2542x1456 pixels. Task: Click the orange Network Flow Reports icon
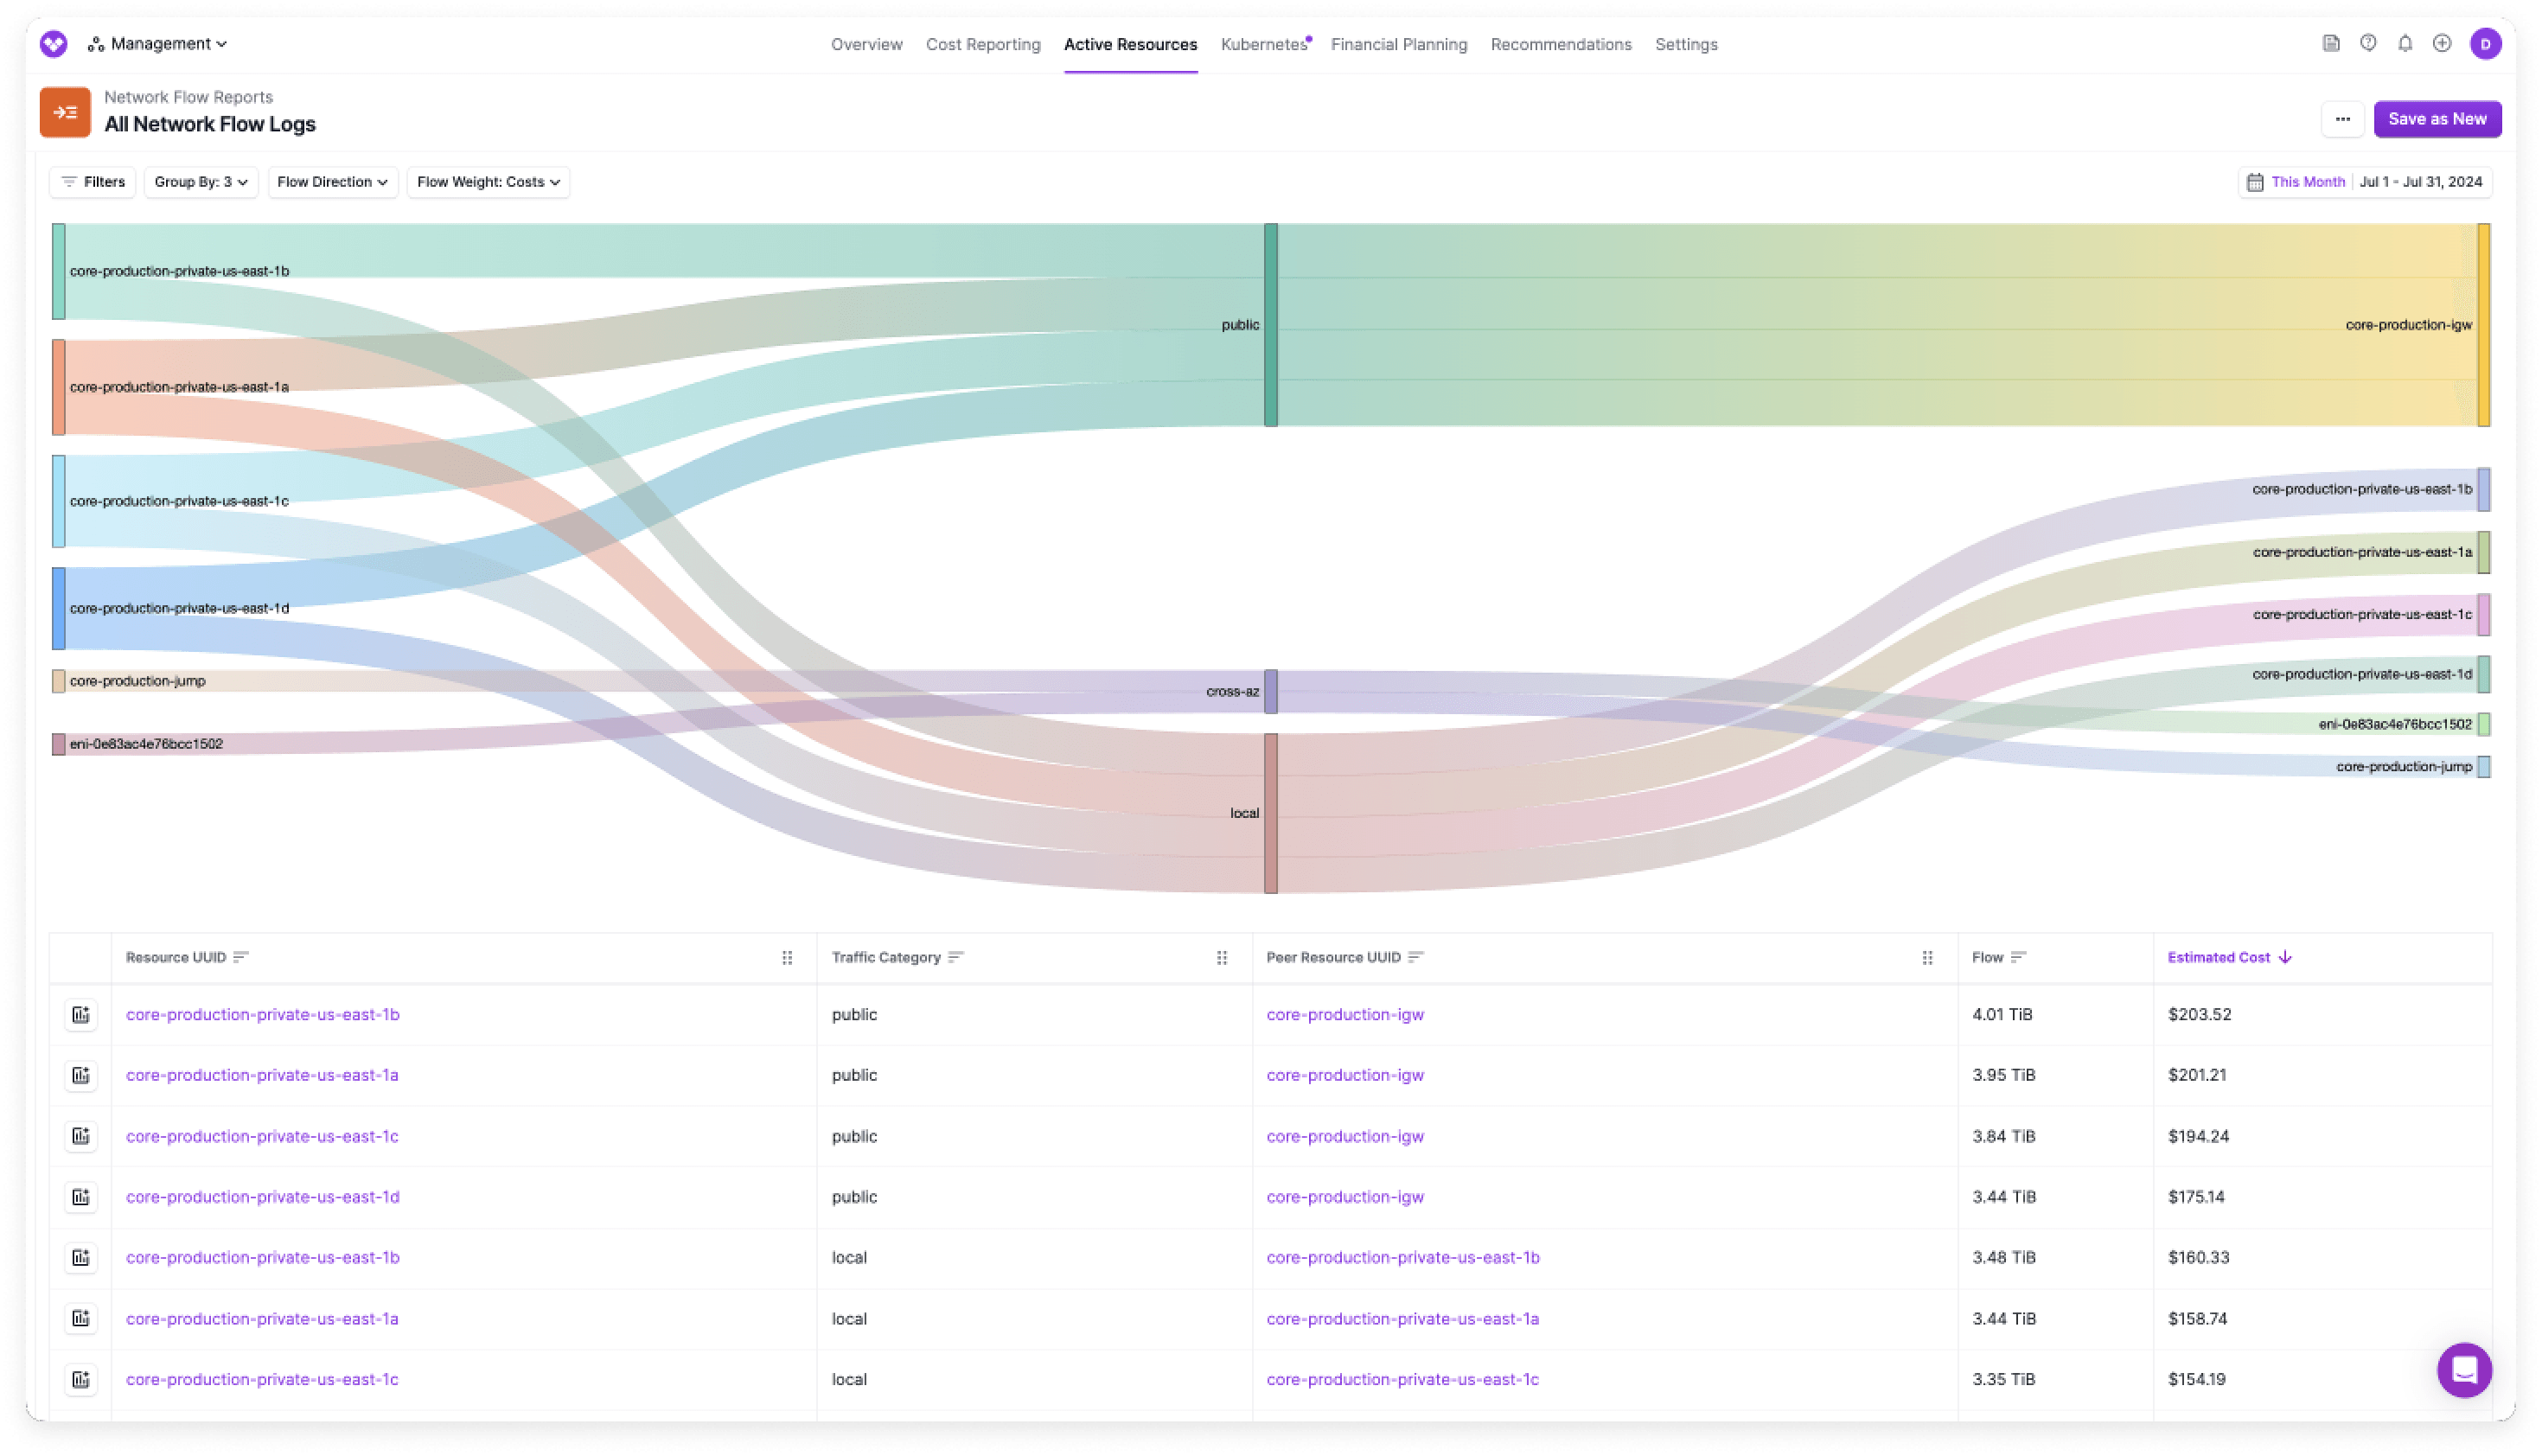click(66, 112)
